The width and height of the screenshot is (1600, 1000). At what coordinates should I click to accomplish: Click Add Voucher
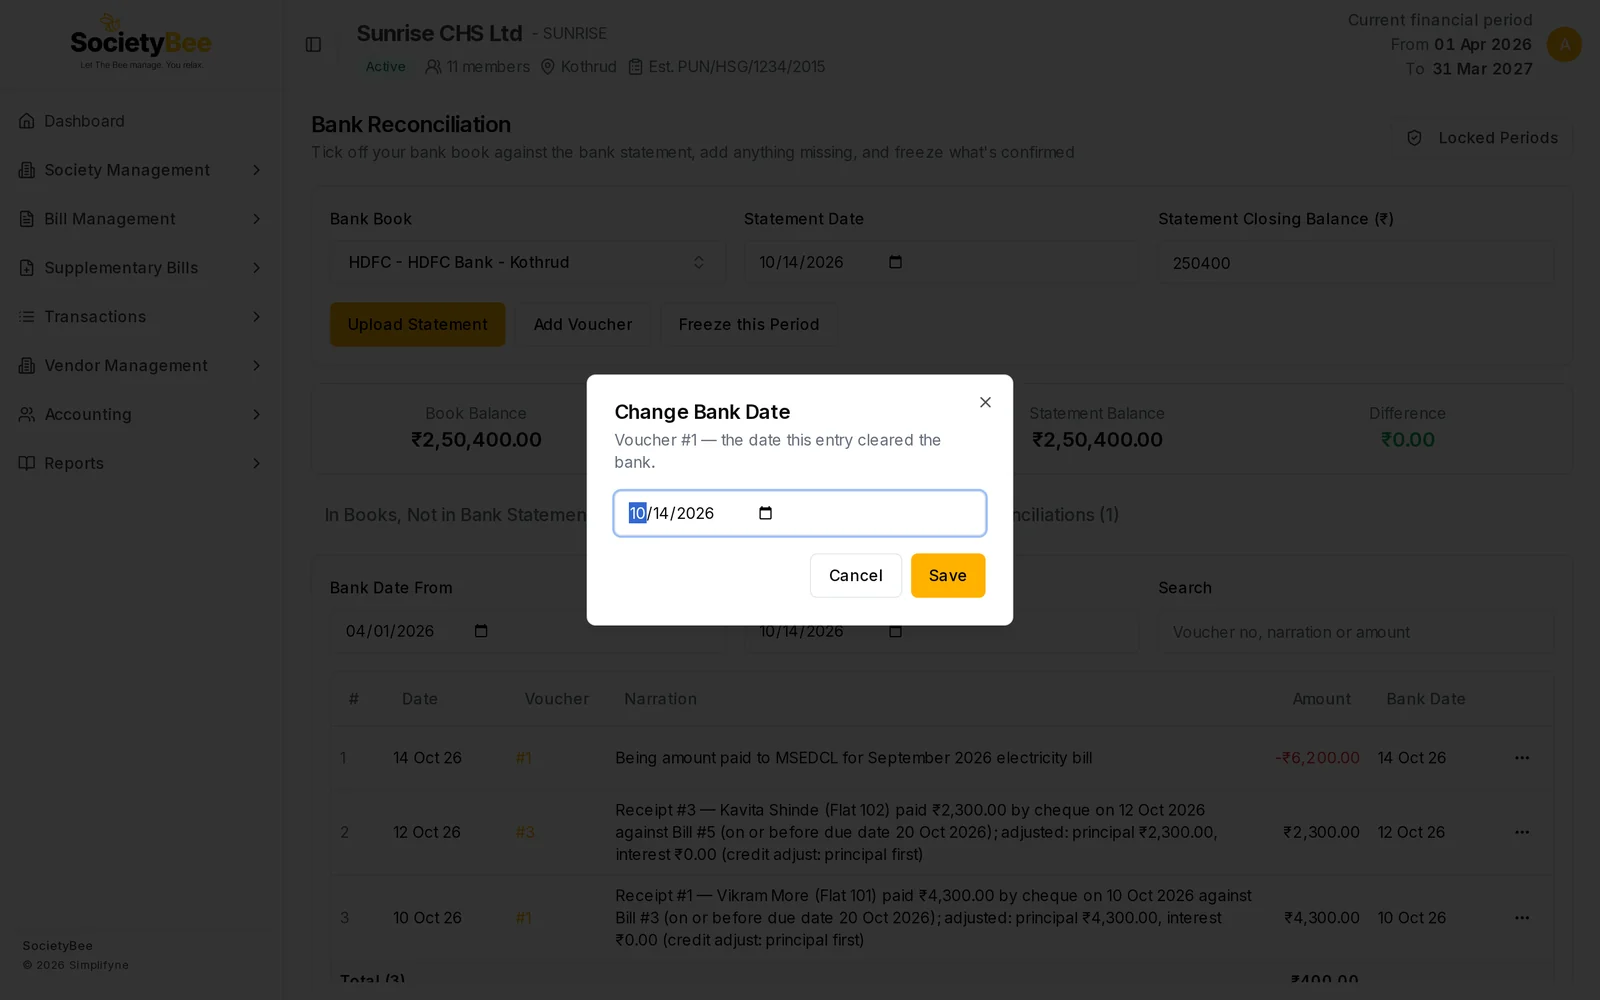click(x=583, y=325)
